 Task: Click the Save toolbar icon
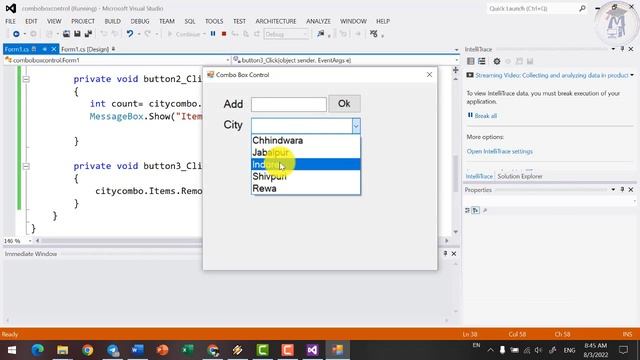tap(77, 34)
